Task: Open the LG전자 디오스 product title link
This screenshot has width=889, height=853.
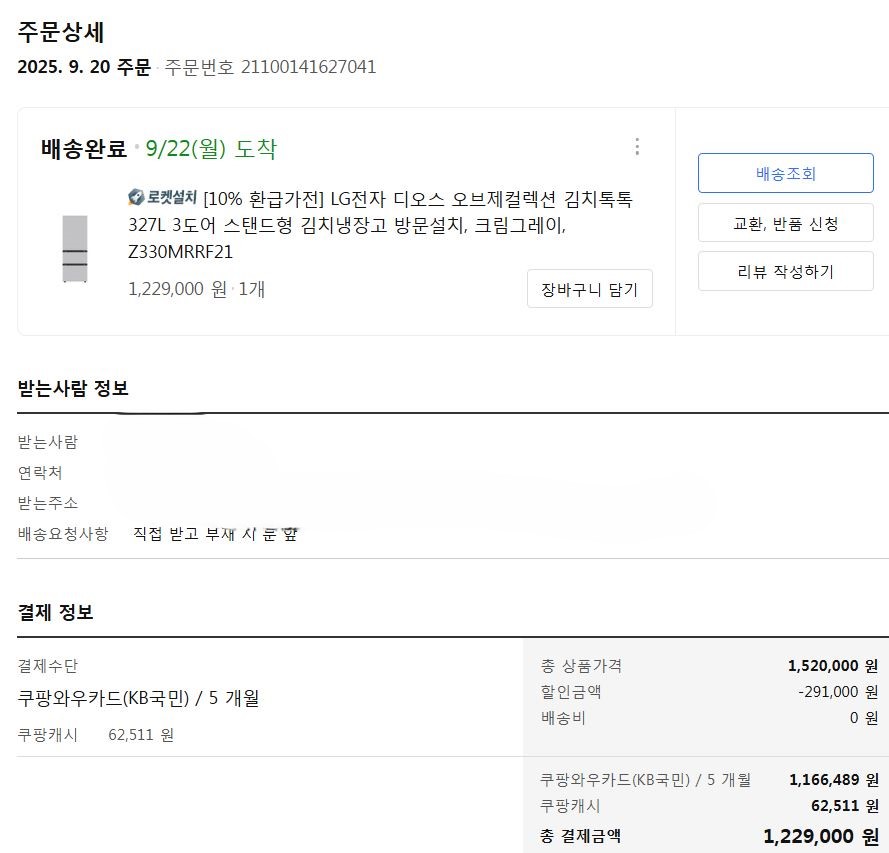Action: coord(380,225)
